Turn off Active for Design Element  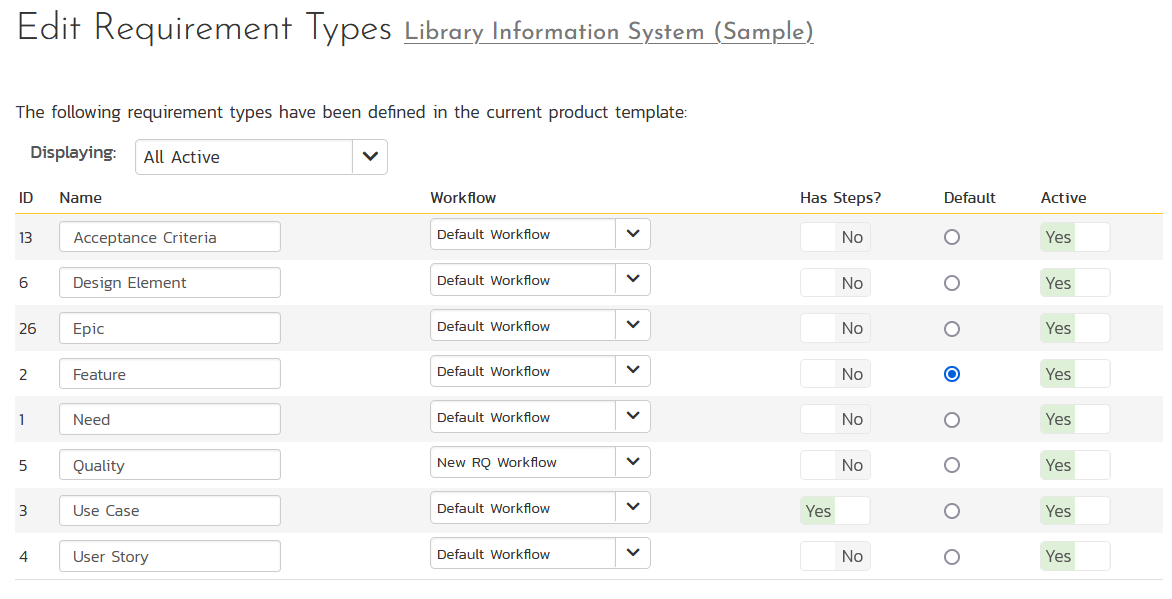pos(1075,283)
